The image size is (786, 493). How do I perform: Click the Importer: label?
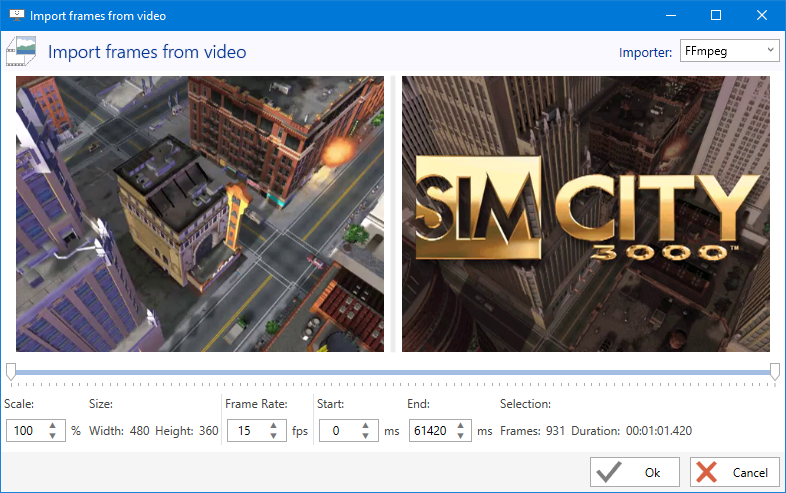point(645,52)
